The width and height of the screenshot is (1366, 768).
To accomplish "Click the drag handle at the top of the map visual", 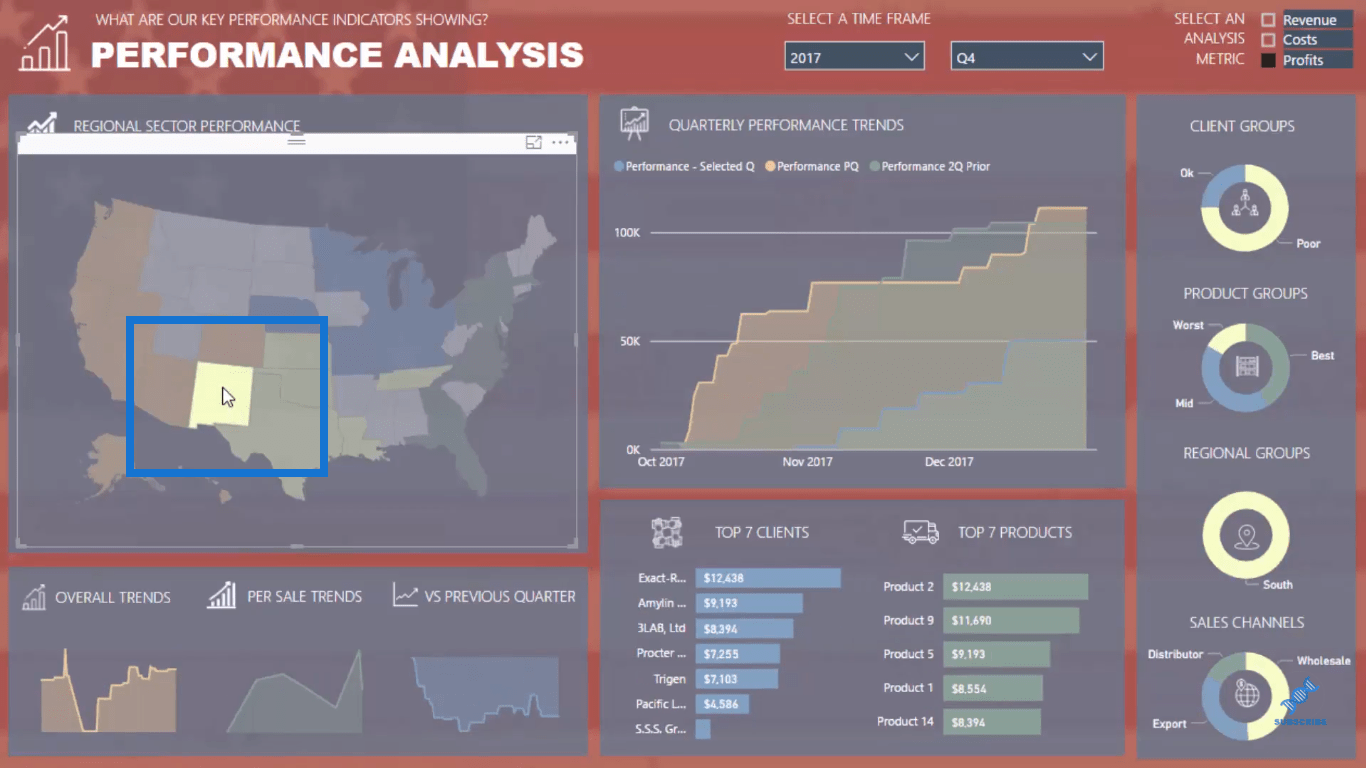I will [296, 141].
